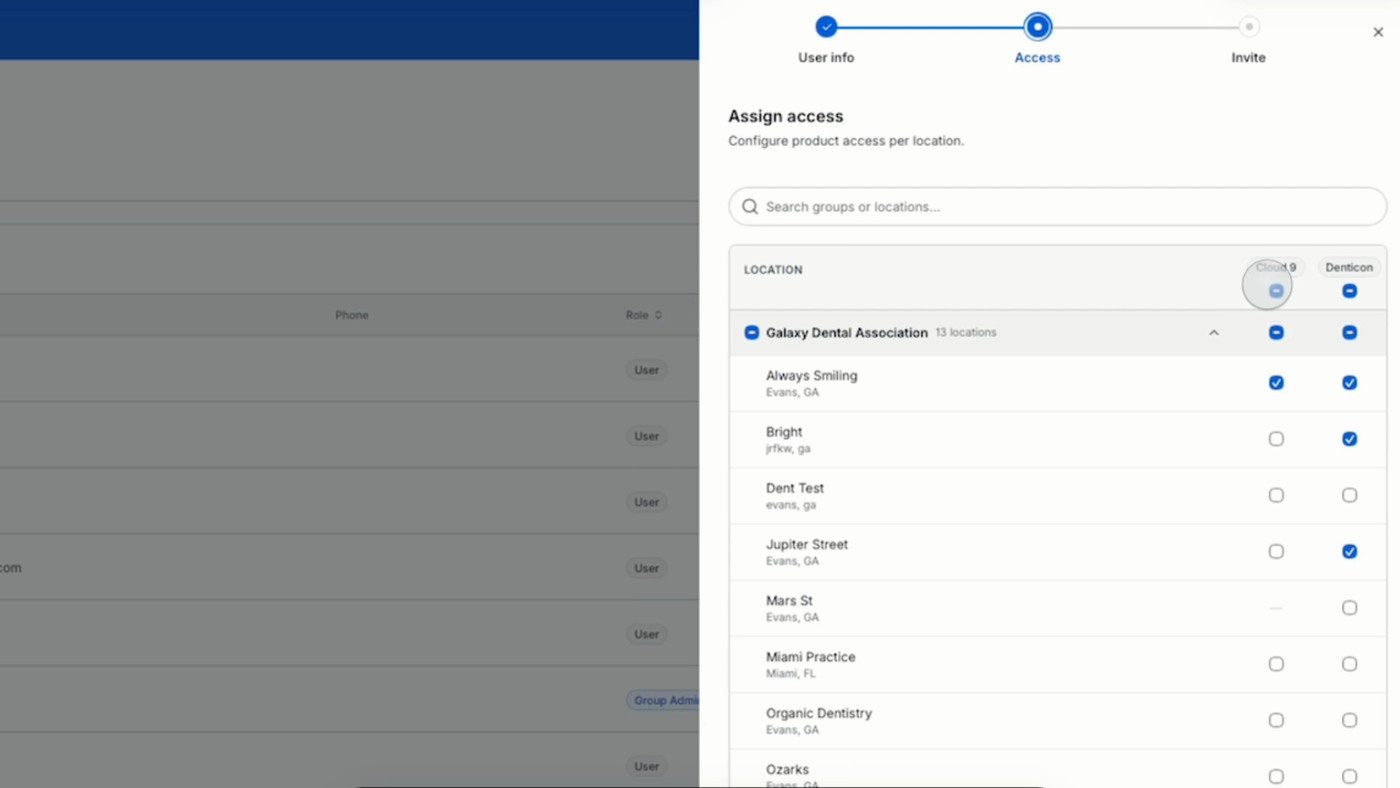Click the Group Admin role badge in background
Screen dimensions: 1400x788
point(664,700)
